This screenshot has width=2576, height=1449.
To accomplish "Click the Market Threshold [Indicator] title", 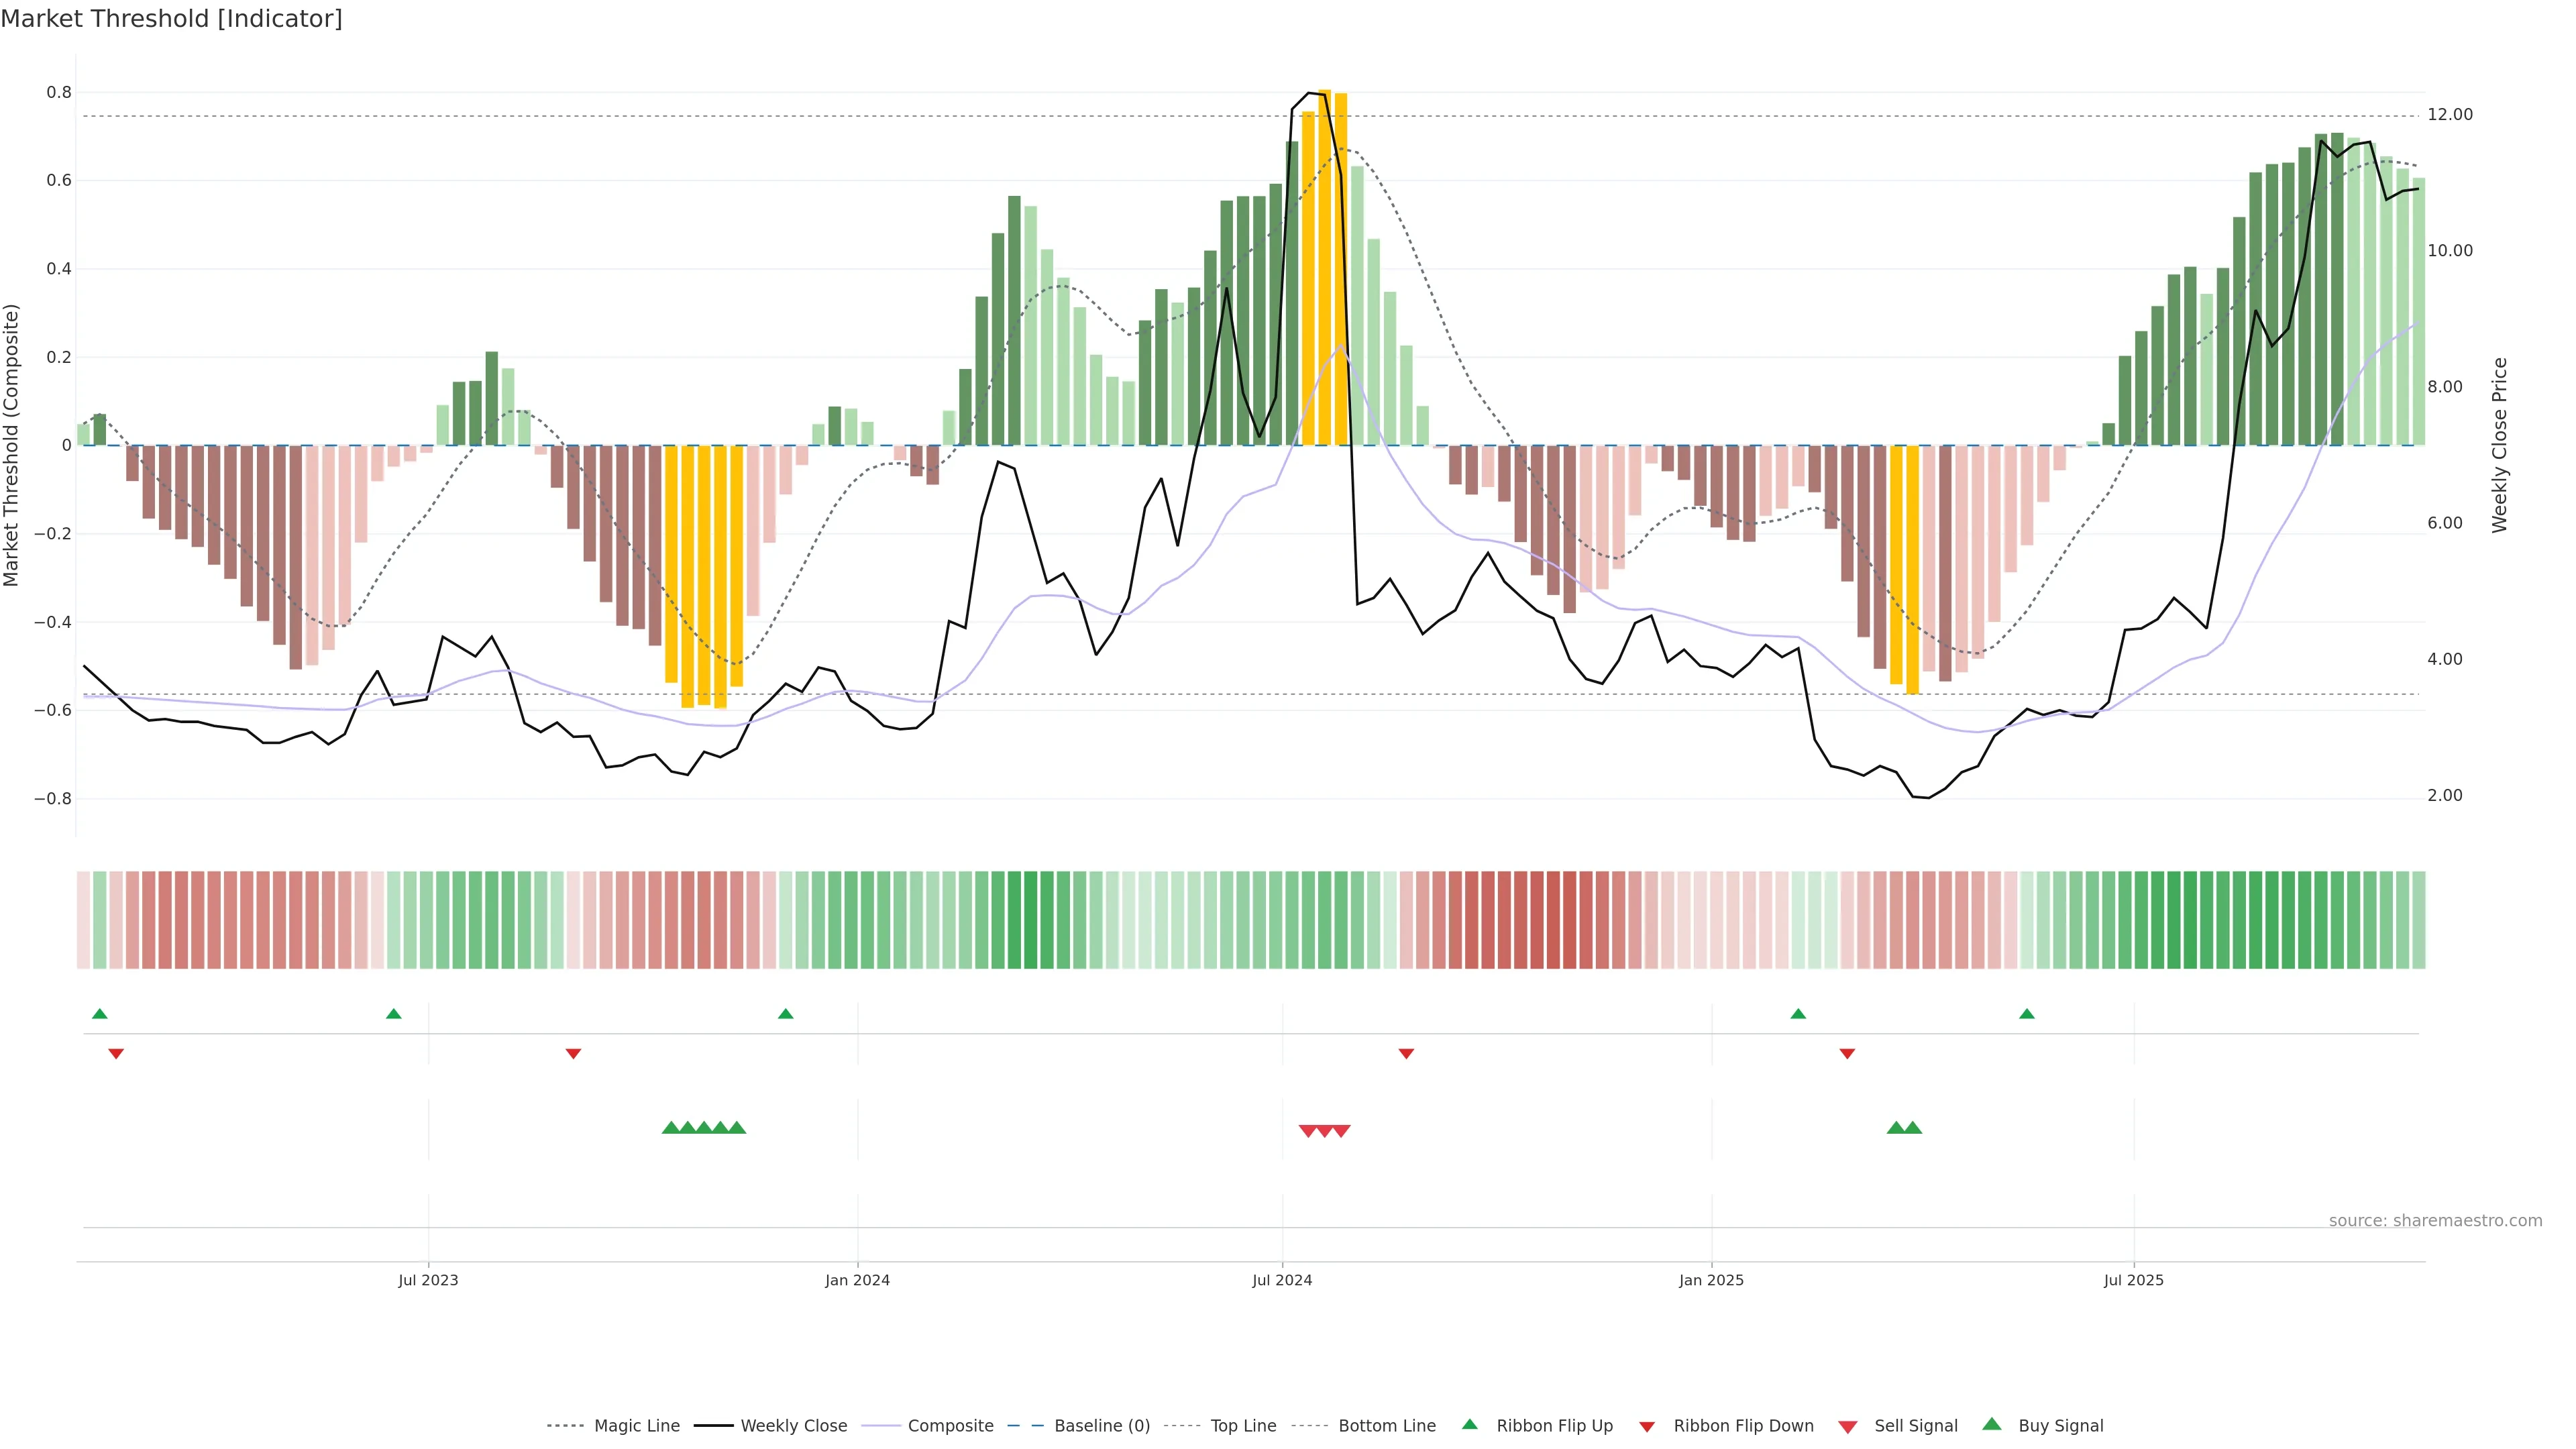I will pyautogui.click(x=171, y=19).
